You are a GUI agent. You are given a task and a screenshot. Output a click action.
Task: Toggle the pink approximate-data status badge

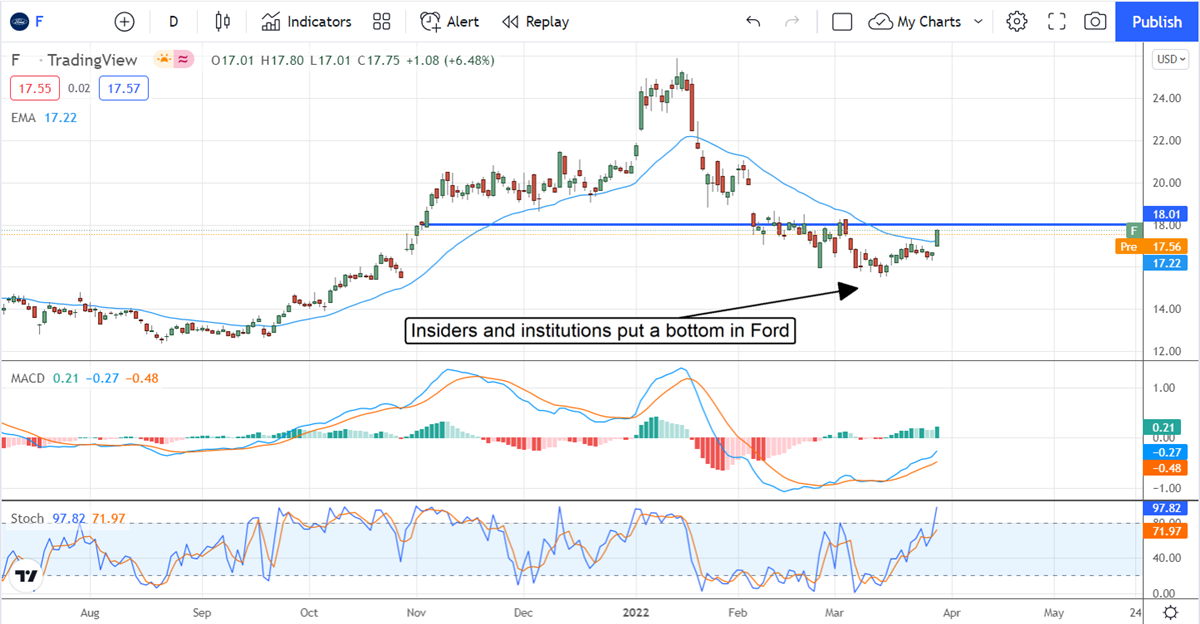184,60
